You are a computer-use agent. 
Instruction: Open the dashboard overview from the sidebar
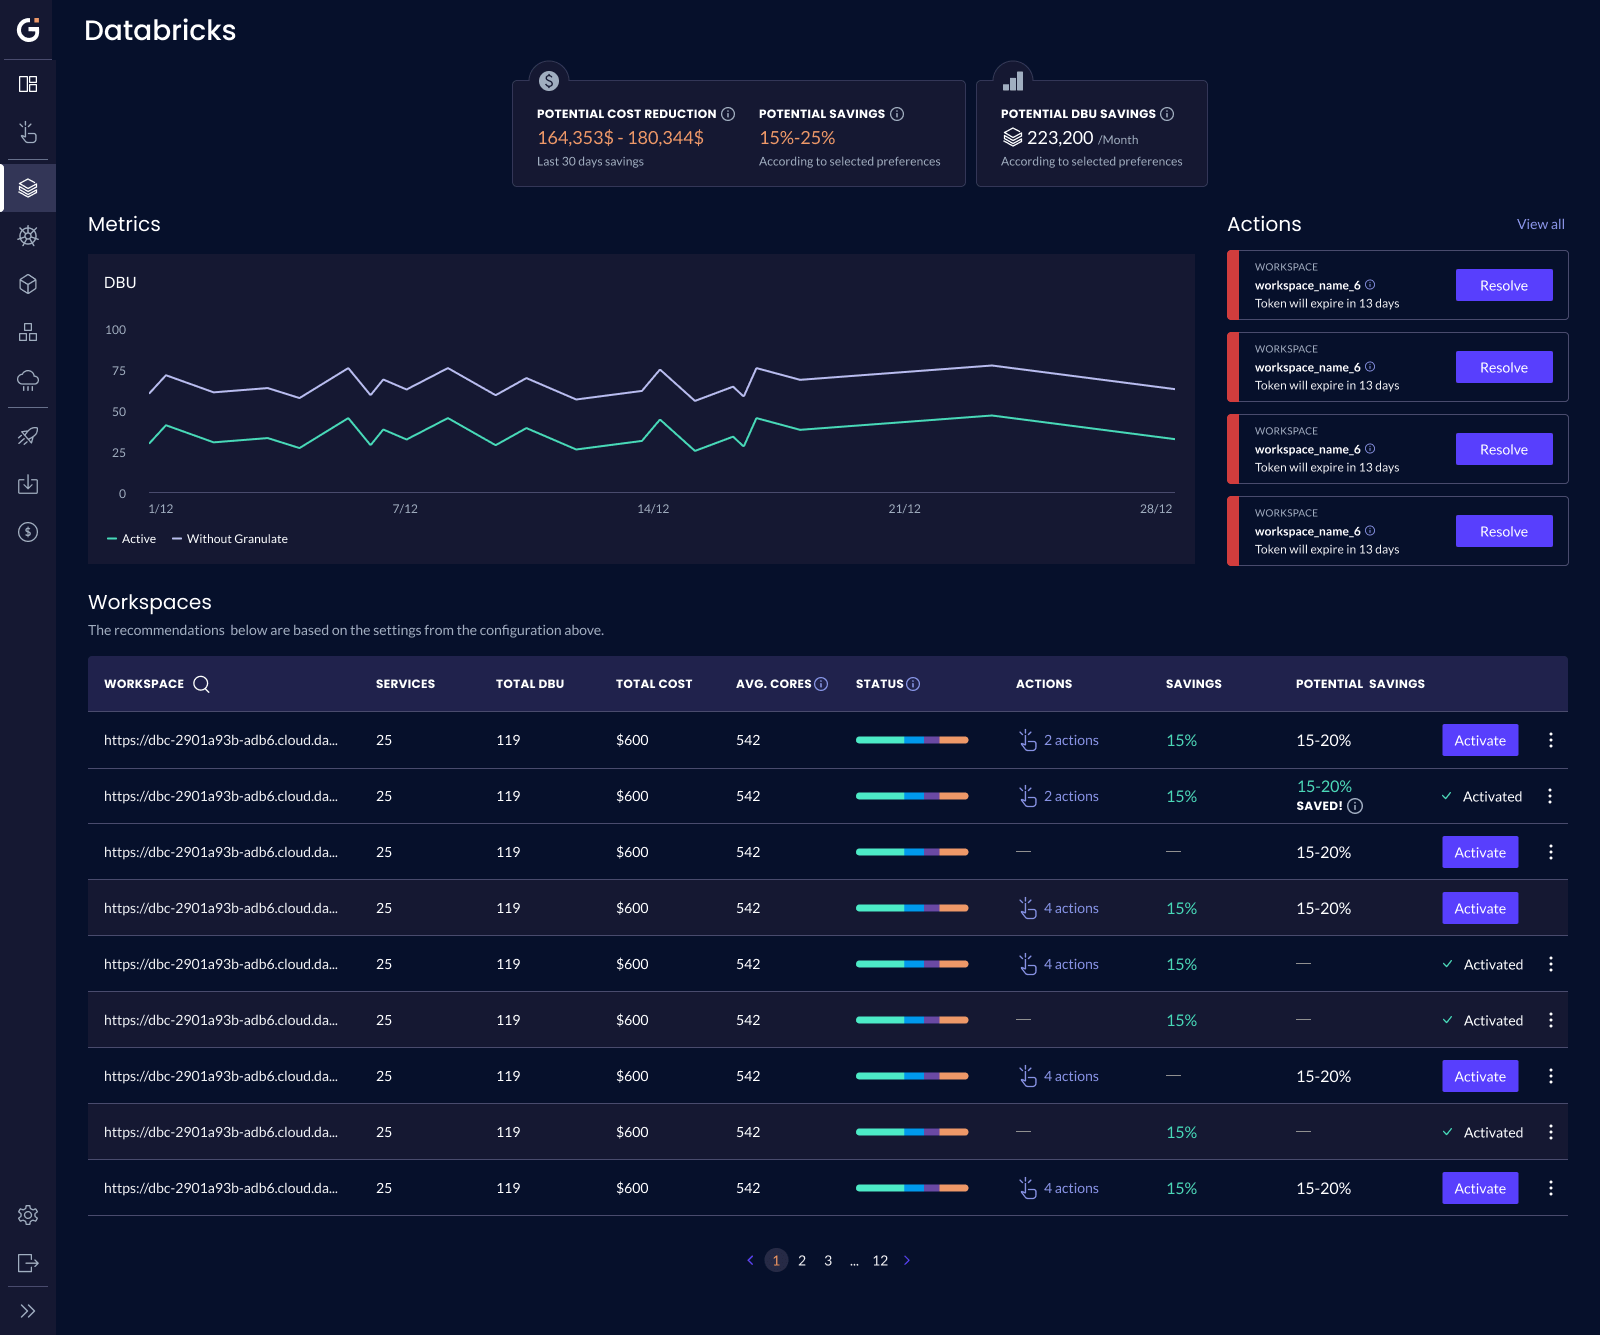[x=28, y=84]
